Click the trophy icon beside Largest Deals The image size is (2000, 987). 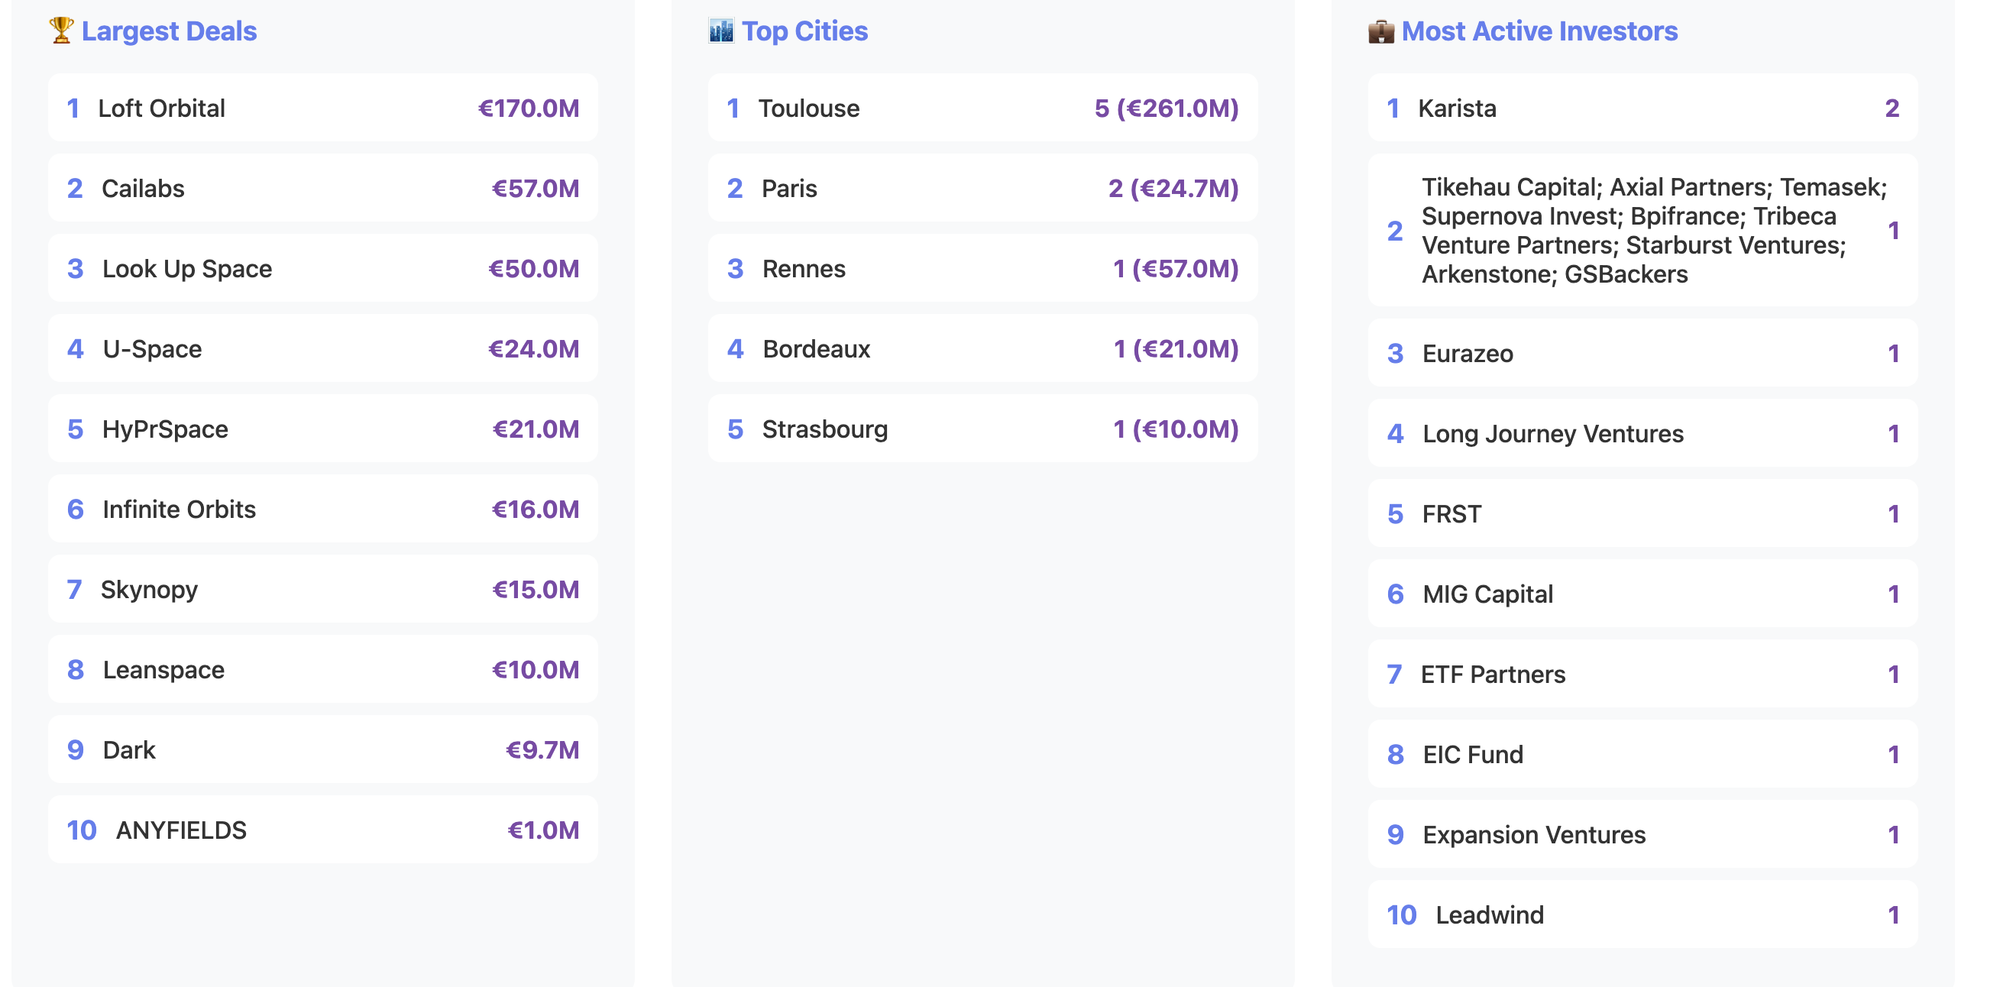pyautogui.click(x=61, y=31)
